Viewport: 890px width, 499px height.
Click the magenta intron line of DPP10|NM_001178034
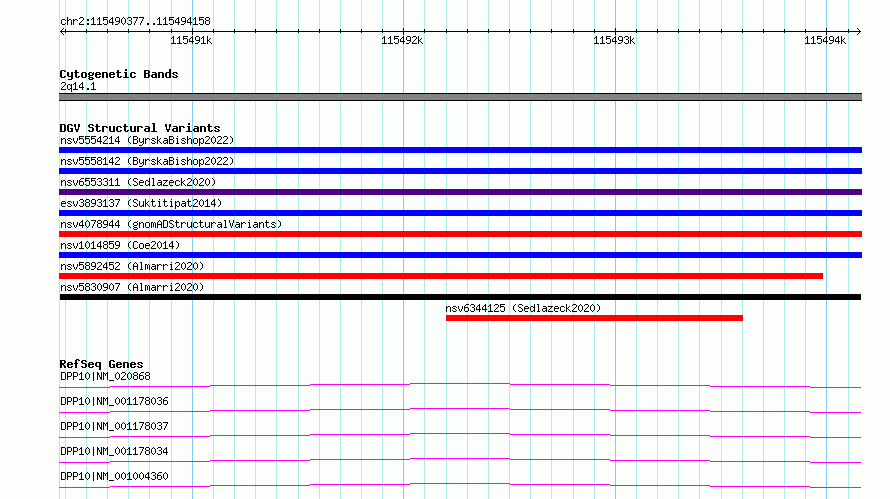point(460,460)
